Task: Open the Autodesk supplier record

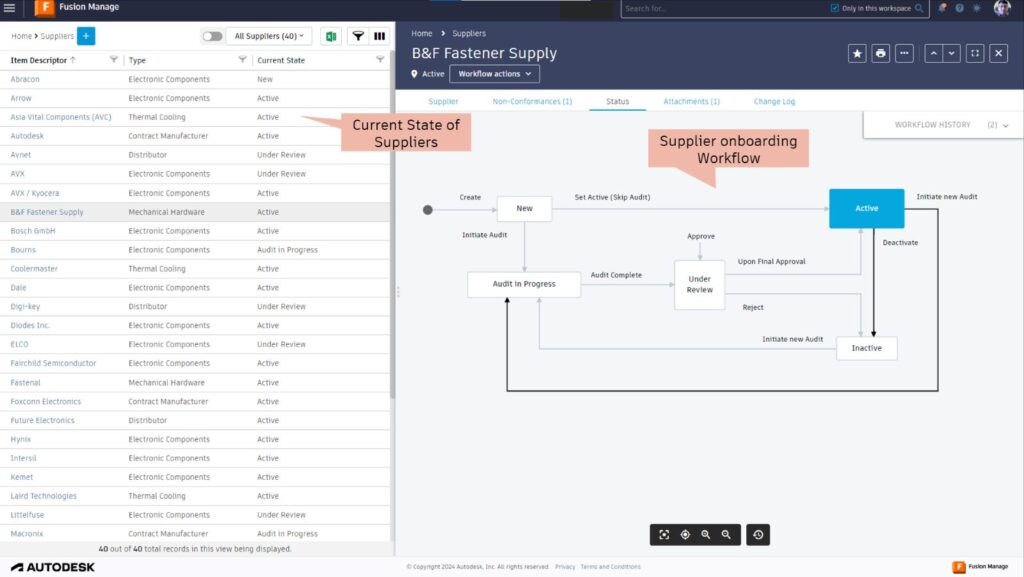Action: point(27,136)
